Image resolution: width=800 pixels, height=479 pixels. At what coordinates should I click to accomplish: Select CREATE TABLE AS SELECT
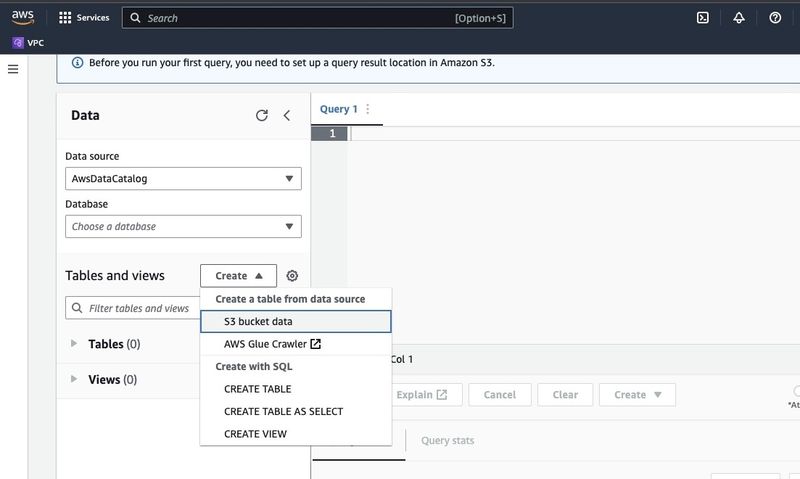[283, 411]
